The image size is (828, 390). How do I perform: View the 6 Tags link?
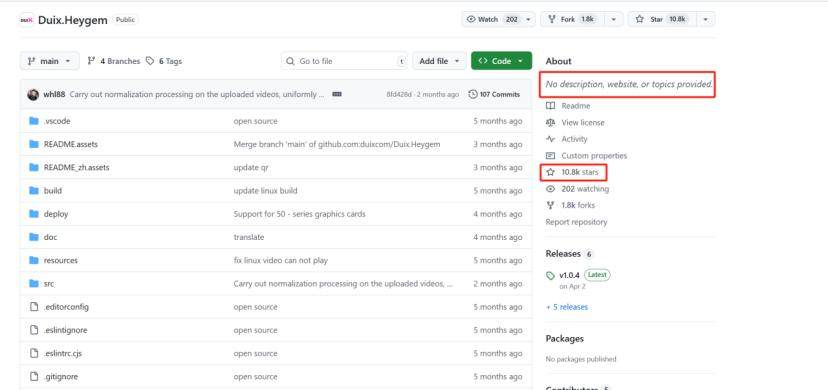point(164,61)
